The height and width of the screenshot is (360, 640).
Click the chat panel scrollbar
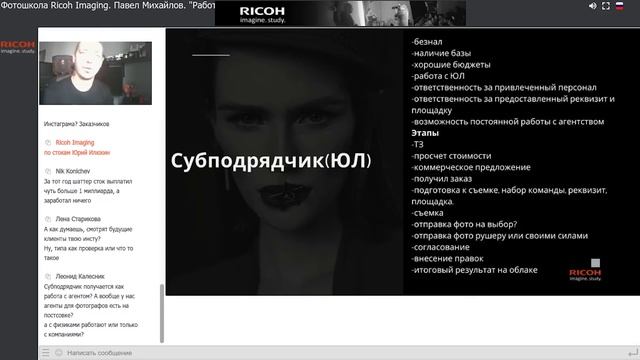[162, 313]
